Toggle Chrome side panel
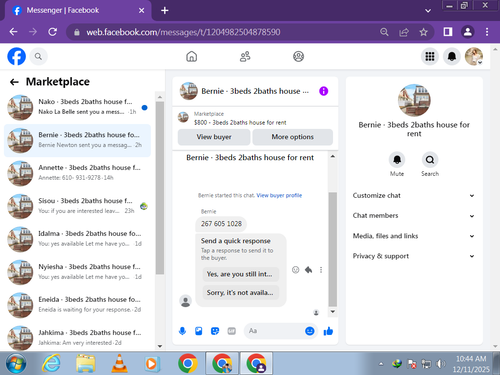500x375 pixels. click(x=448, y=32)
